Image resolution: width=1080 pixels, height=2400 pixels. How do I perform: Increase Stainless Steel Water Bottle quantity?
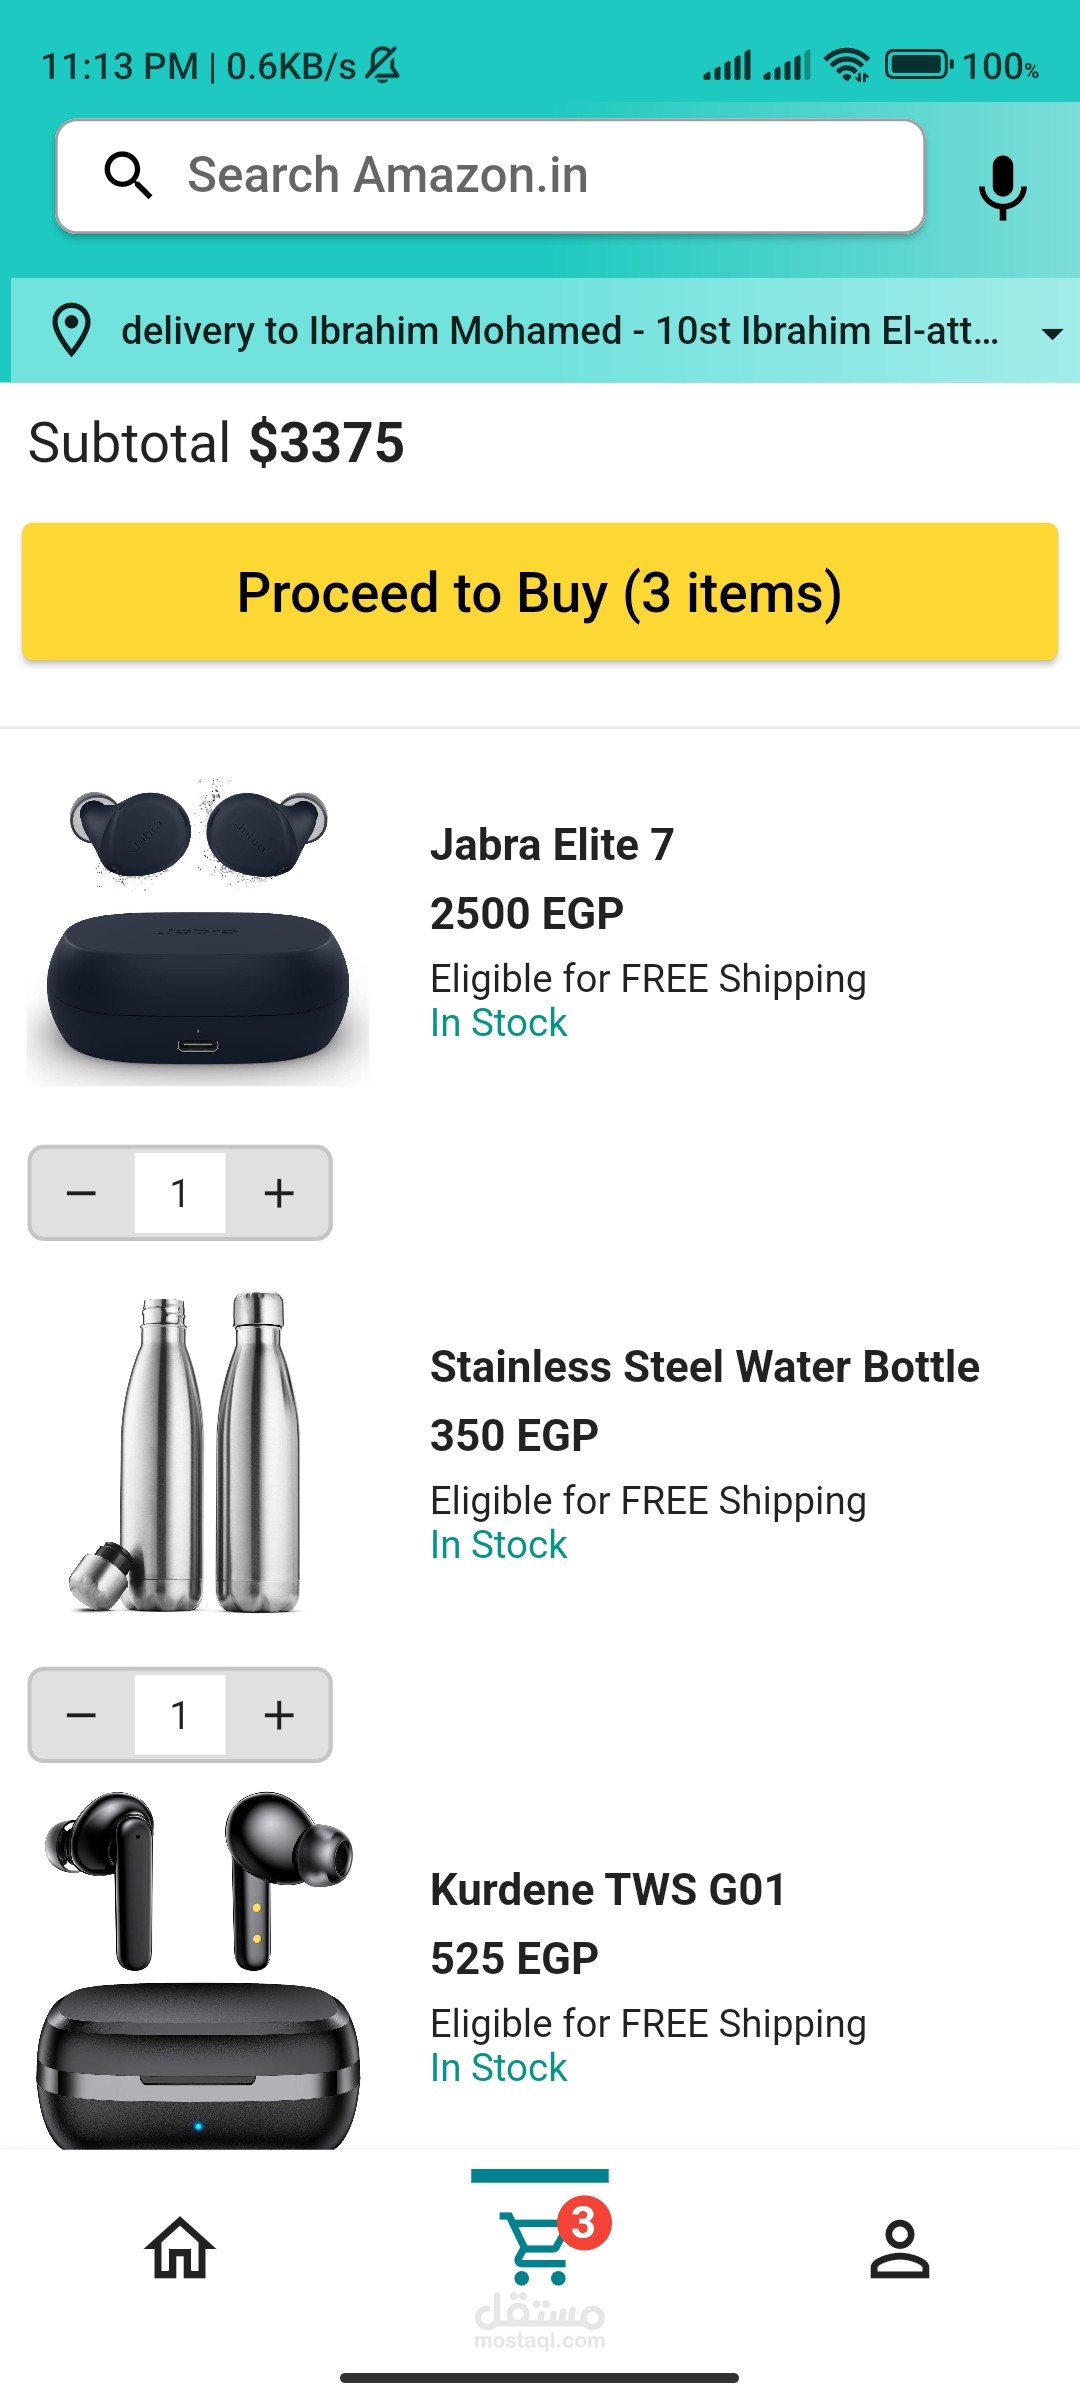(279, 1715)
